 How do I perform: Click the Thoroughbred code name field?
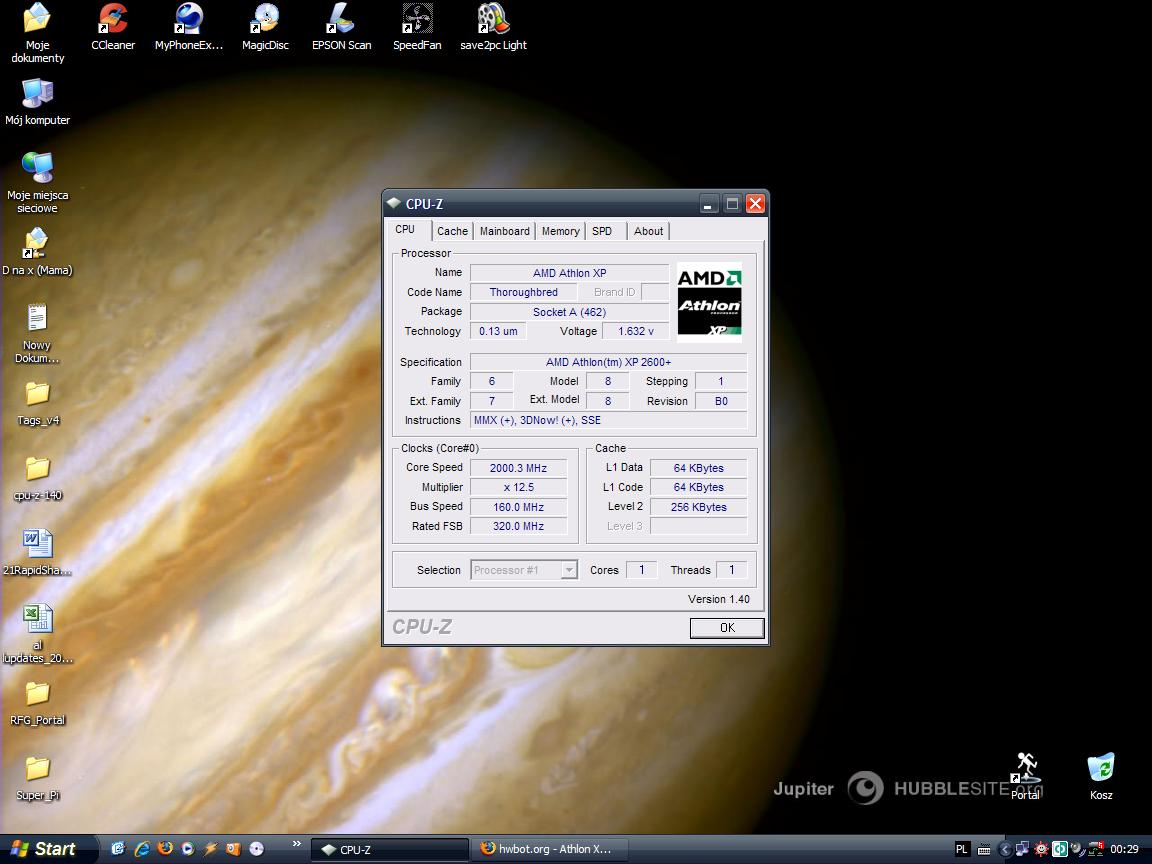coord(524,292)
